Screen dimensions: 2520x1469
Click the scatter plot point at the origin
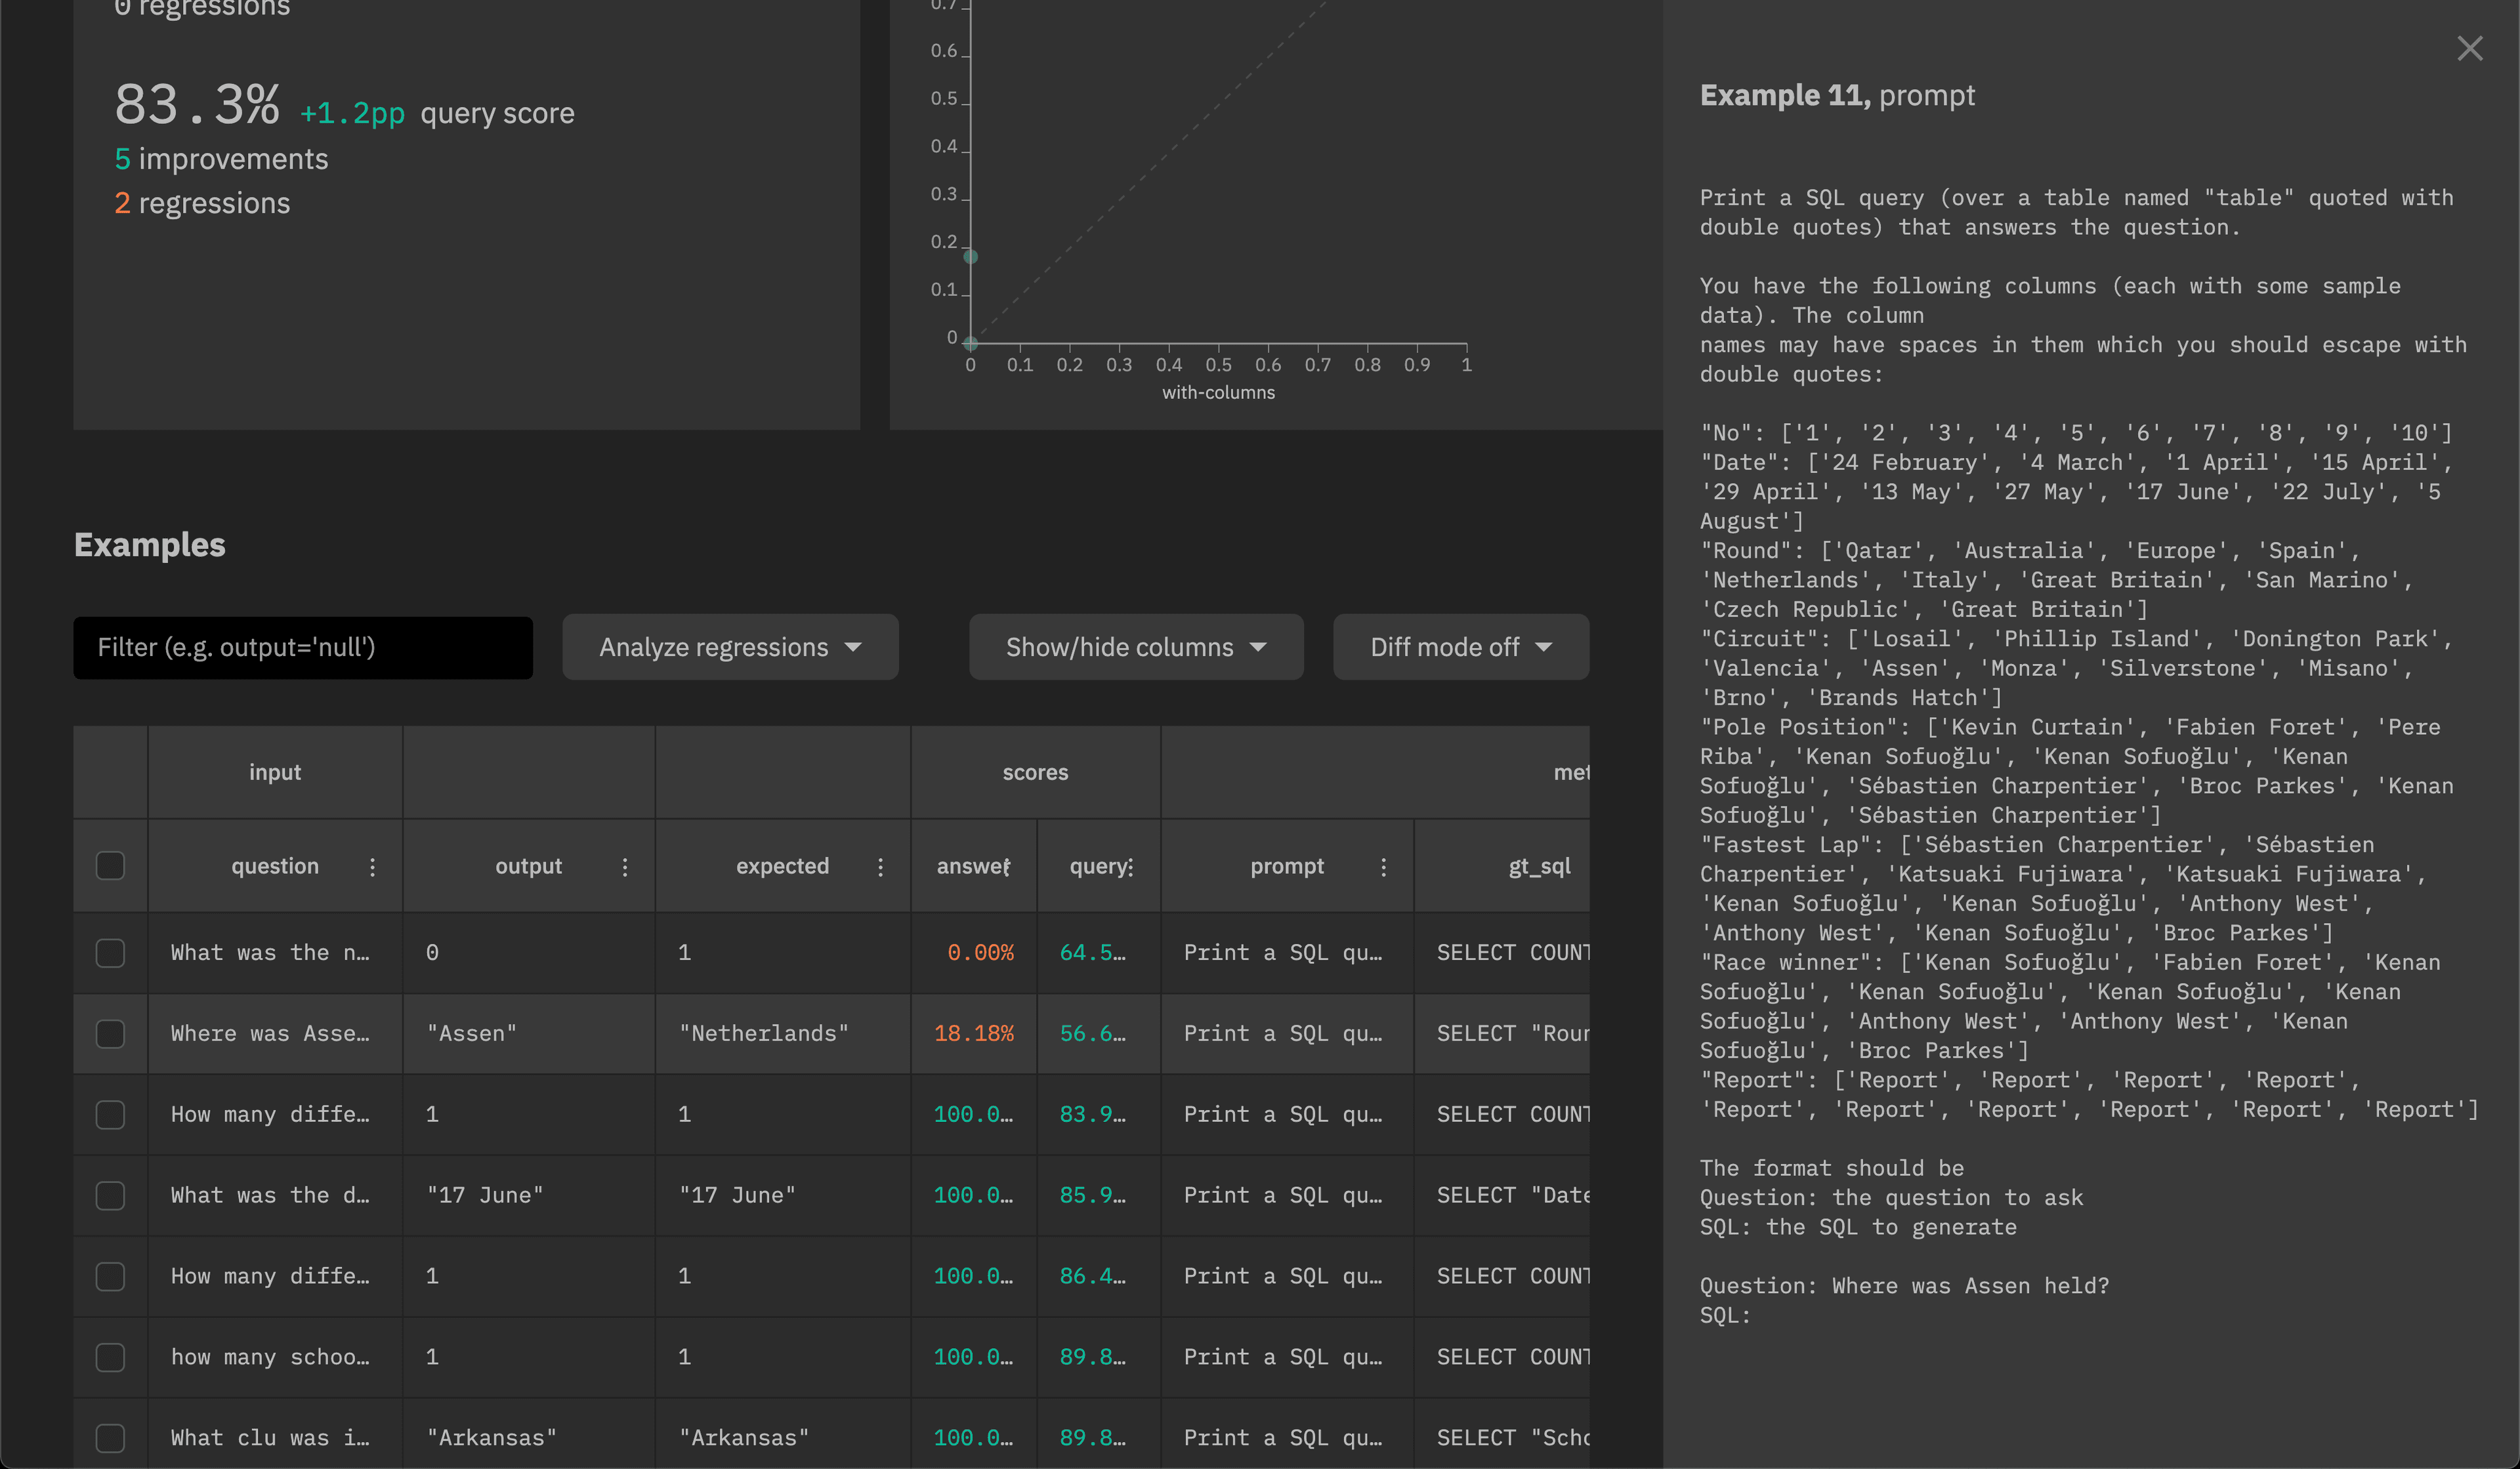[970, 343]
